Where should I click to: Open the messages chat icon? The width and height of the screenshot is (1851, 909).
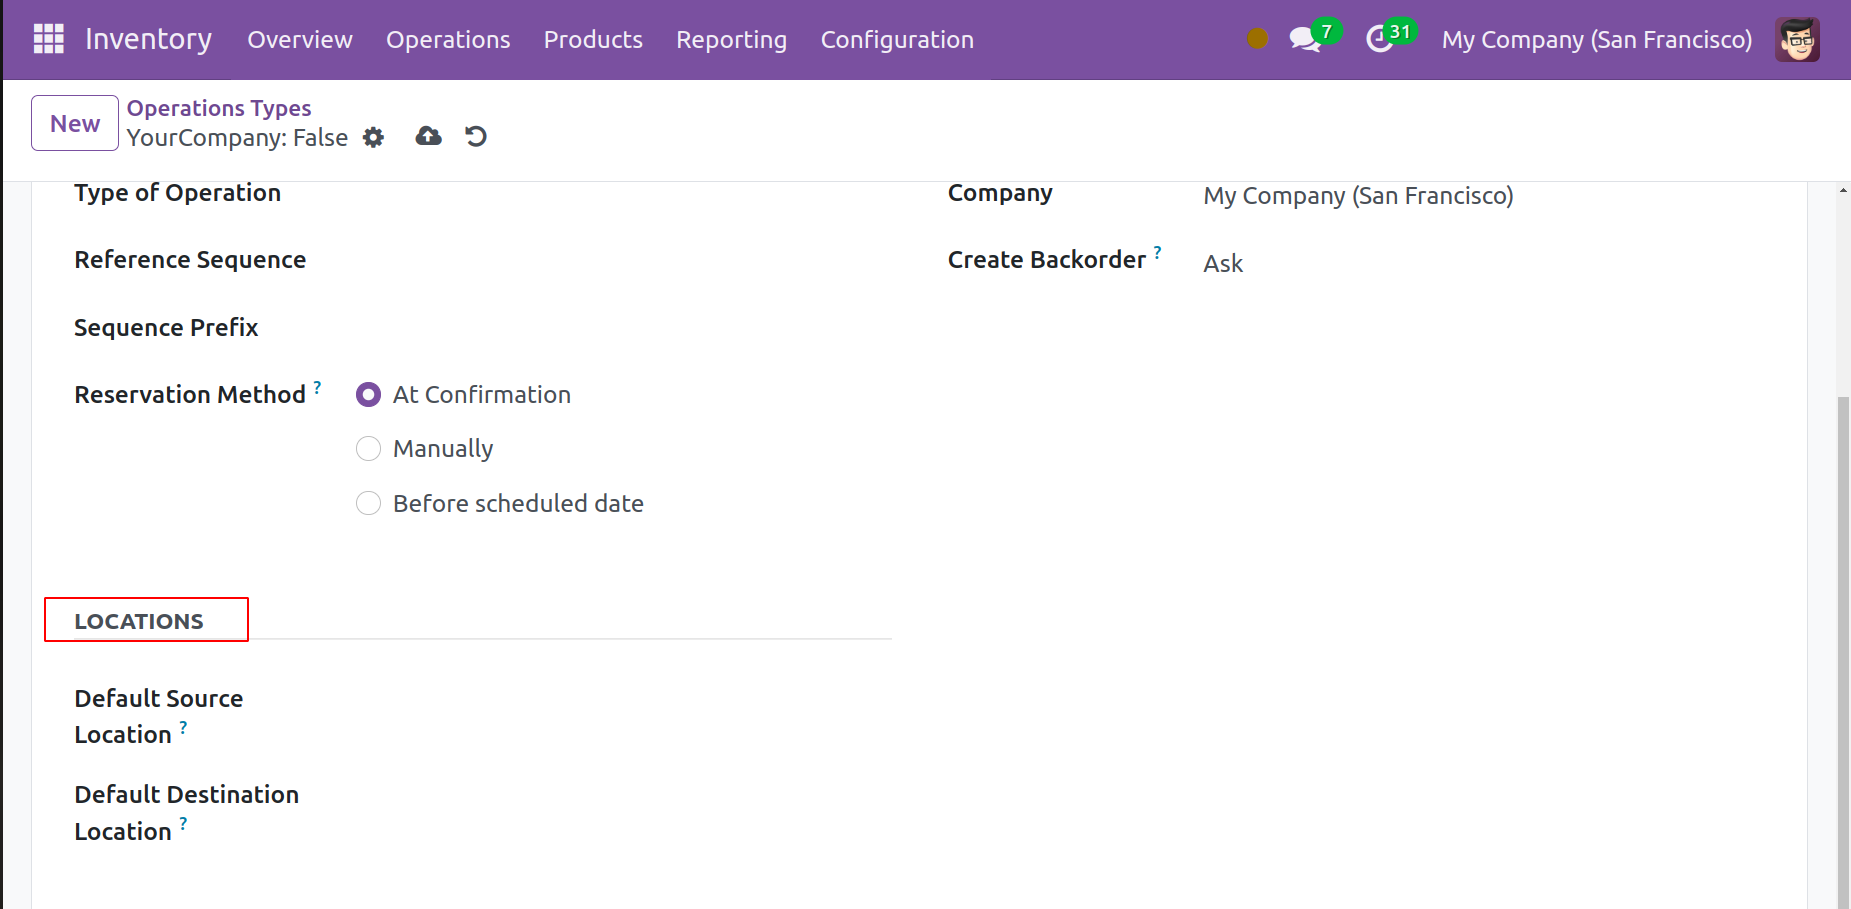coord(1304,39)
